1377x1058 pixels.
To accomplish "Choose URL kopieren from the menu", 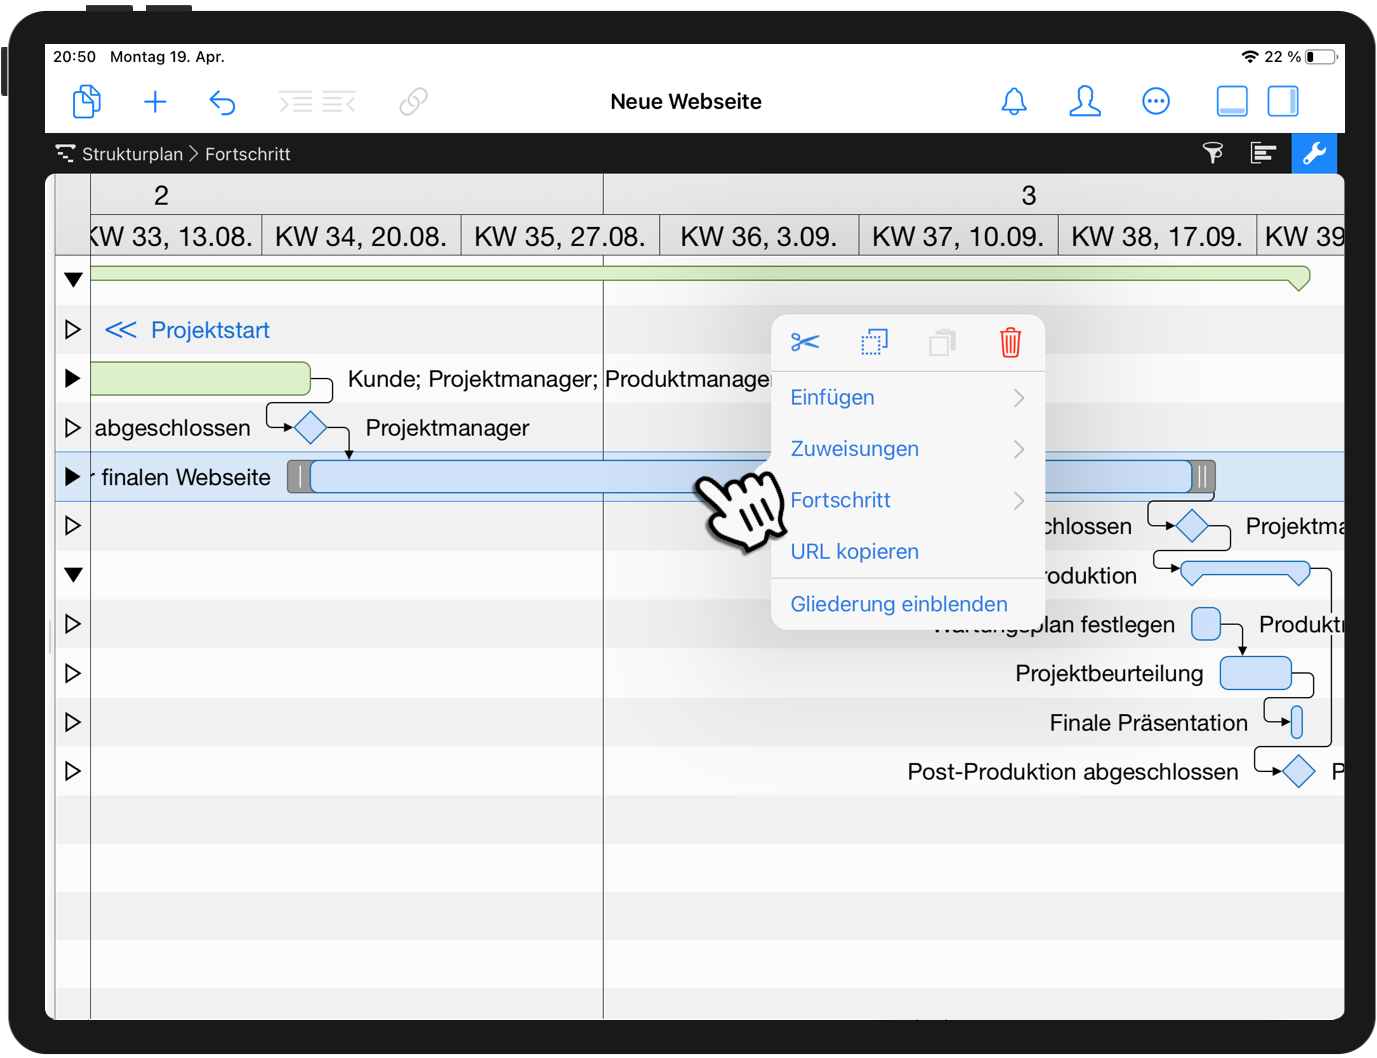I will (x=854, y=551).
